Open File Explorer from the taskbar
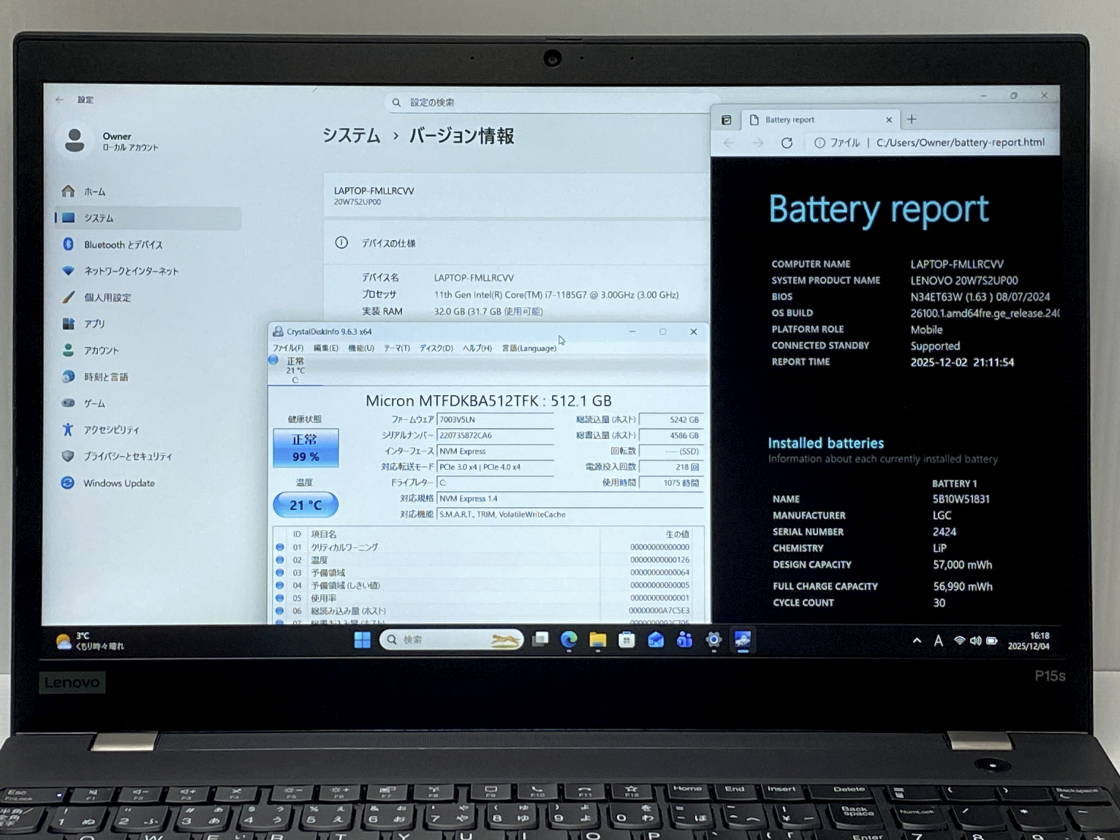1120x840 pixels. pos(598,640)
